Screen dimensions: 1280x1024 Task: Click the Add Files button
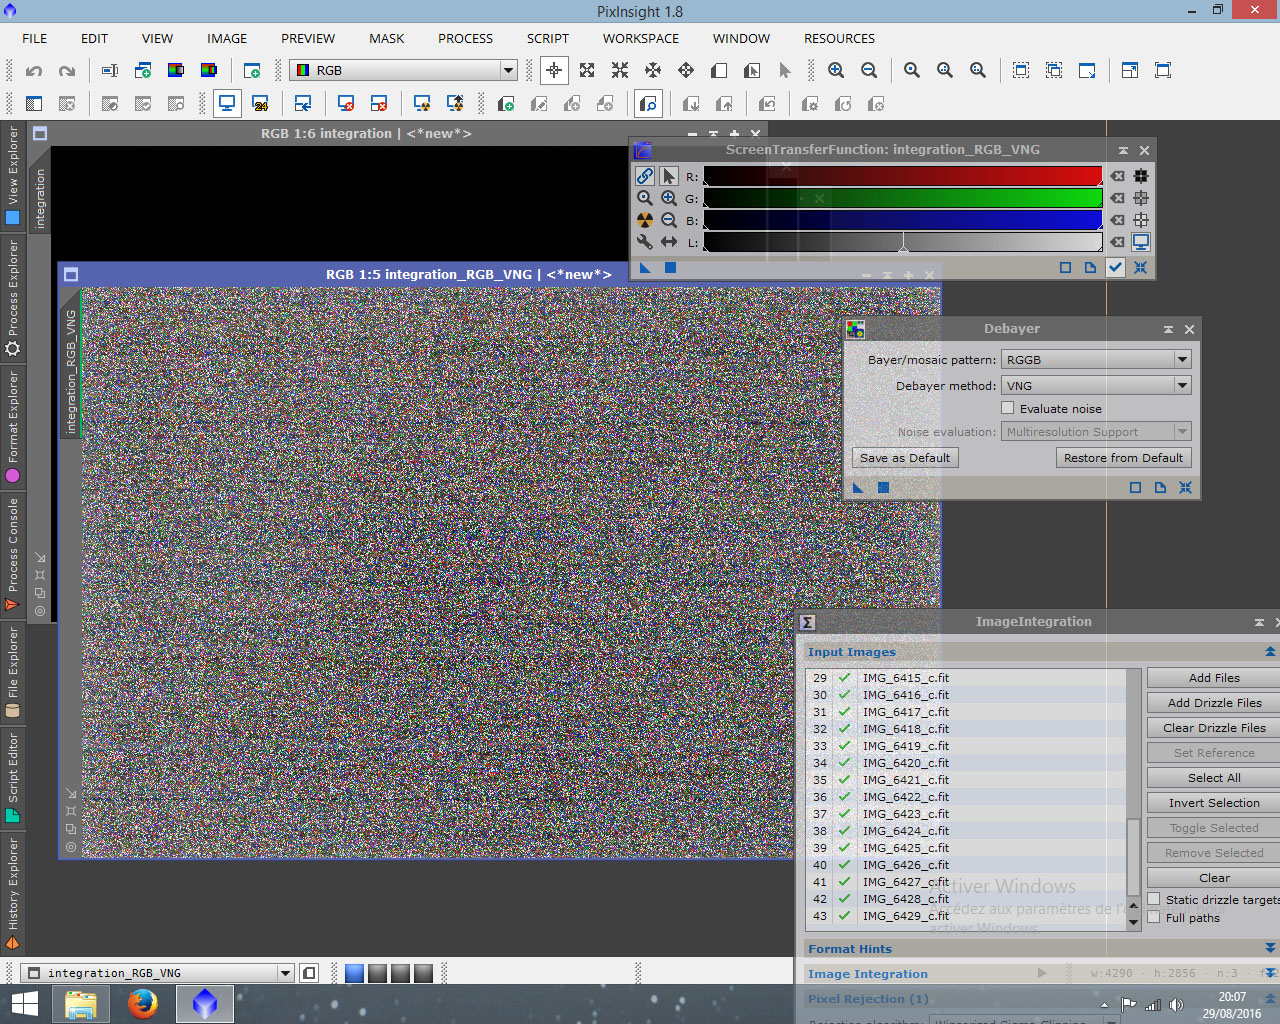click(1213, 678)
